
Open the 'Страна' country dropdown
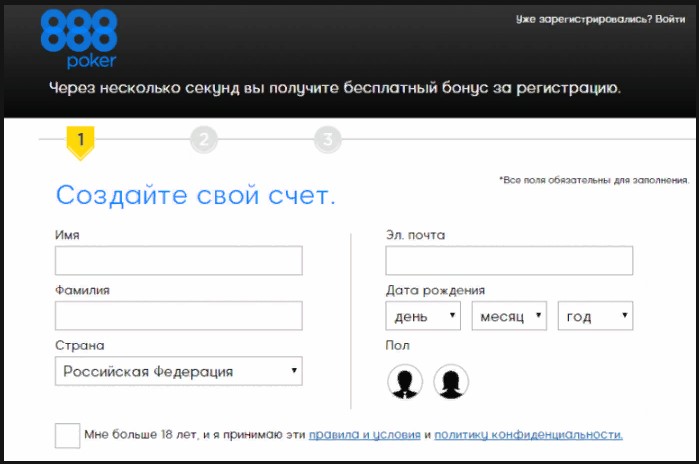179,372
